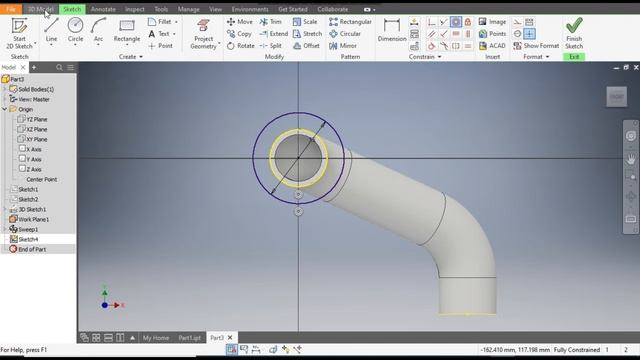The image size is (640, 360).
Task: Use the Offset command
Action: coord(306,46)
